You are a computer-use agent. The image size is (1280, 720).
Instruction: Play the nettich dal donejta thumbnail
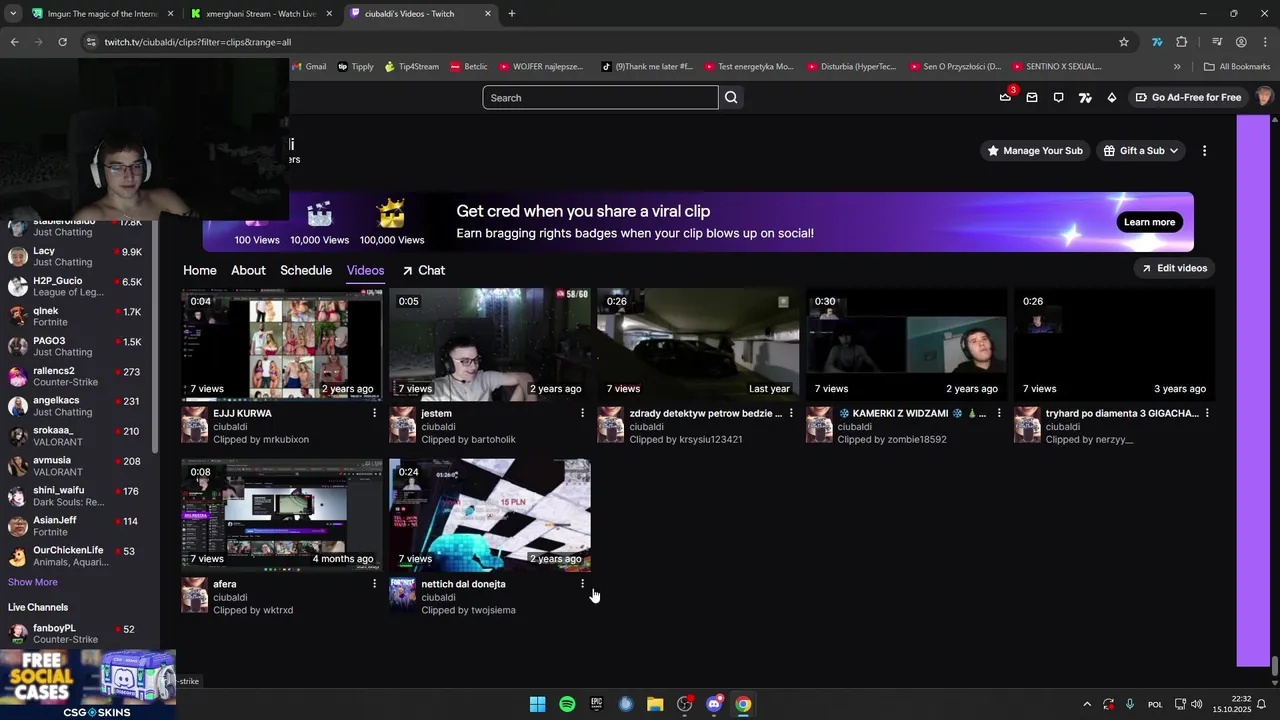(490, 515)
